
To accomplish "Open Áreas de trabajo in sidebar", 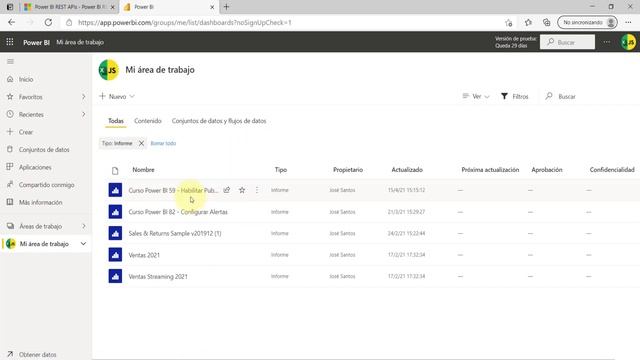I will click(40, 226).
